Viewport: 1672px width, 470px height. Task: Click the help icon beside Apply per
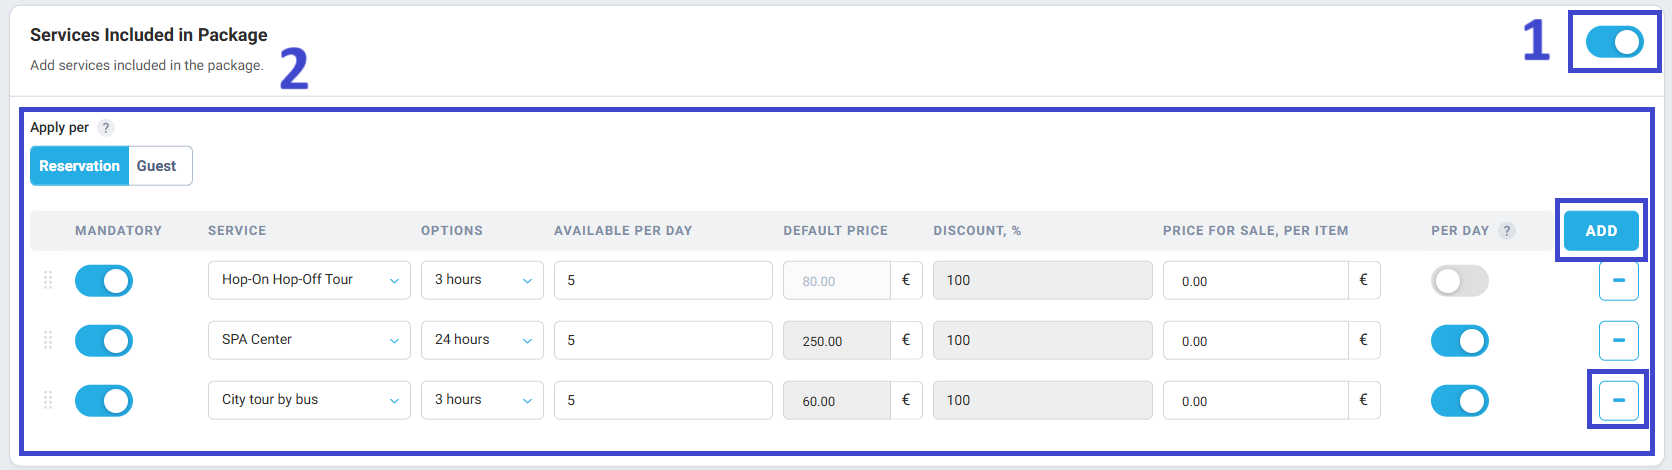pyautogui.click(x=106, y=128)
